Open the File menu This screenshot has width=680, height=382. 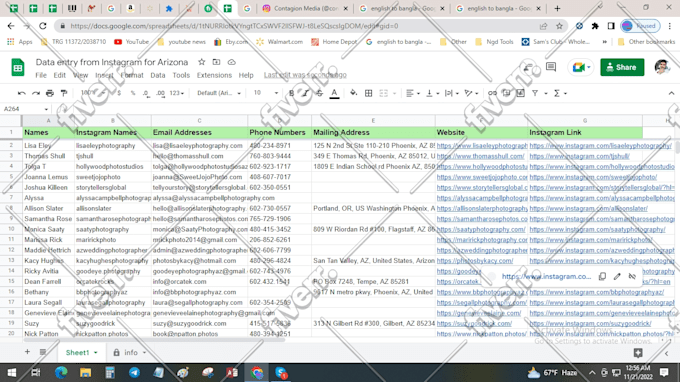[x=41, y=75]
